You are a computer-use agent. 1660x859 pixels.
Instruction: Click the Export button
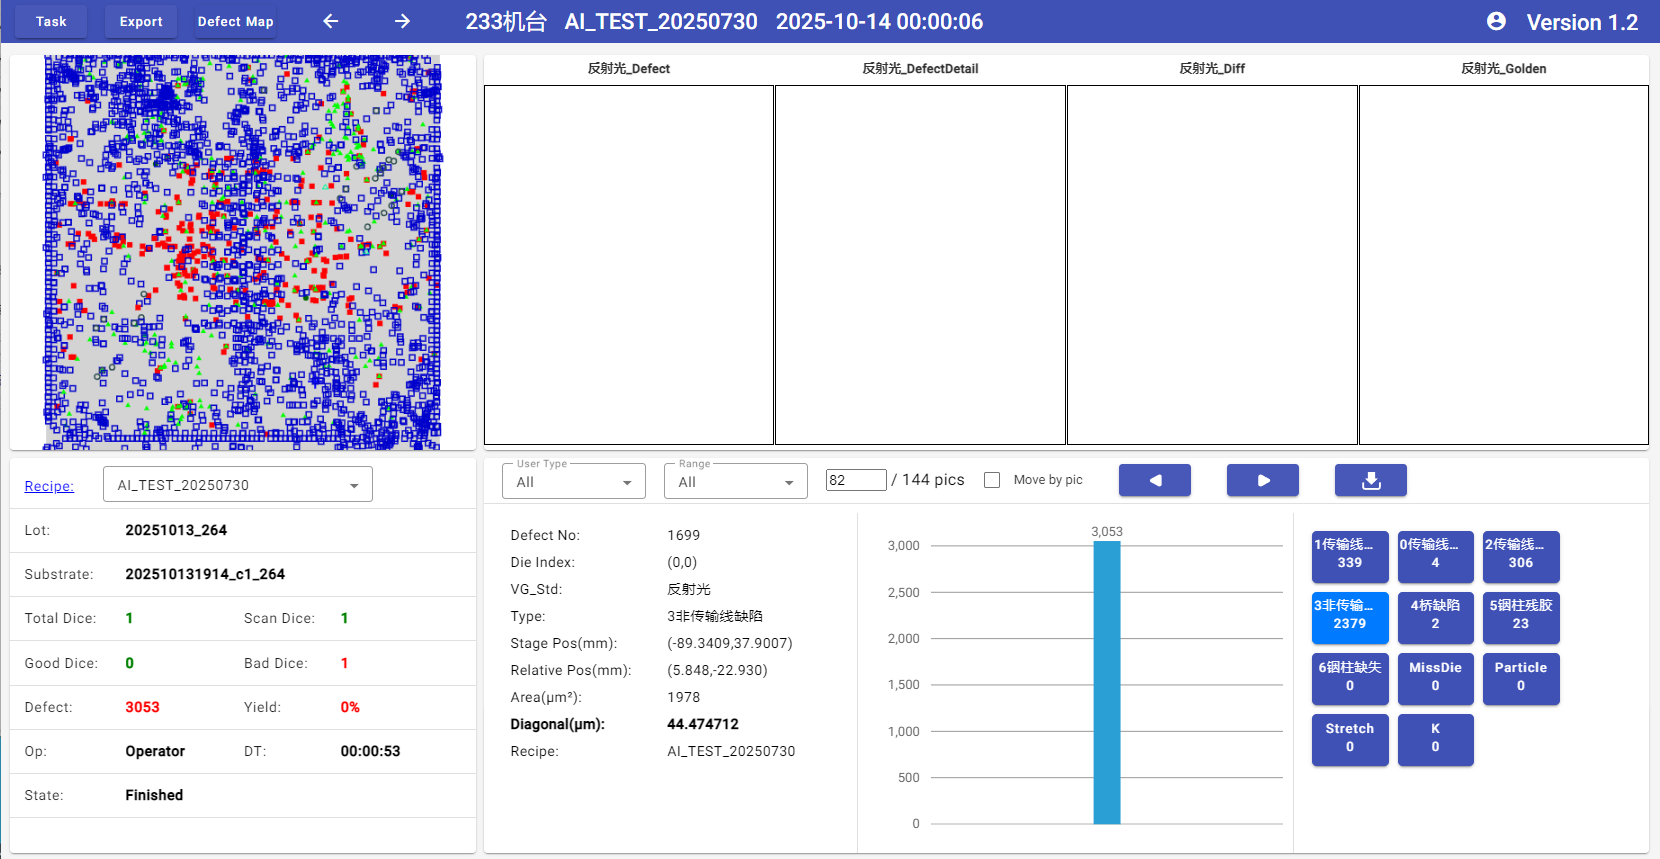pyautogui.click(x=141, y=21)
